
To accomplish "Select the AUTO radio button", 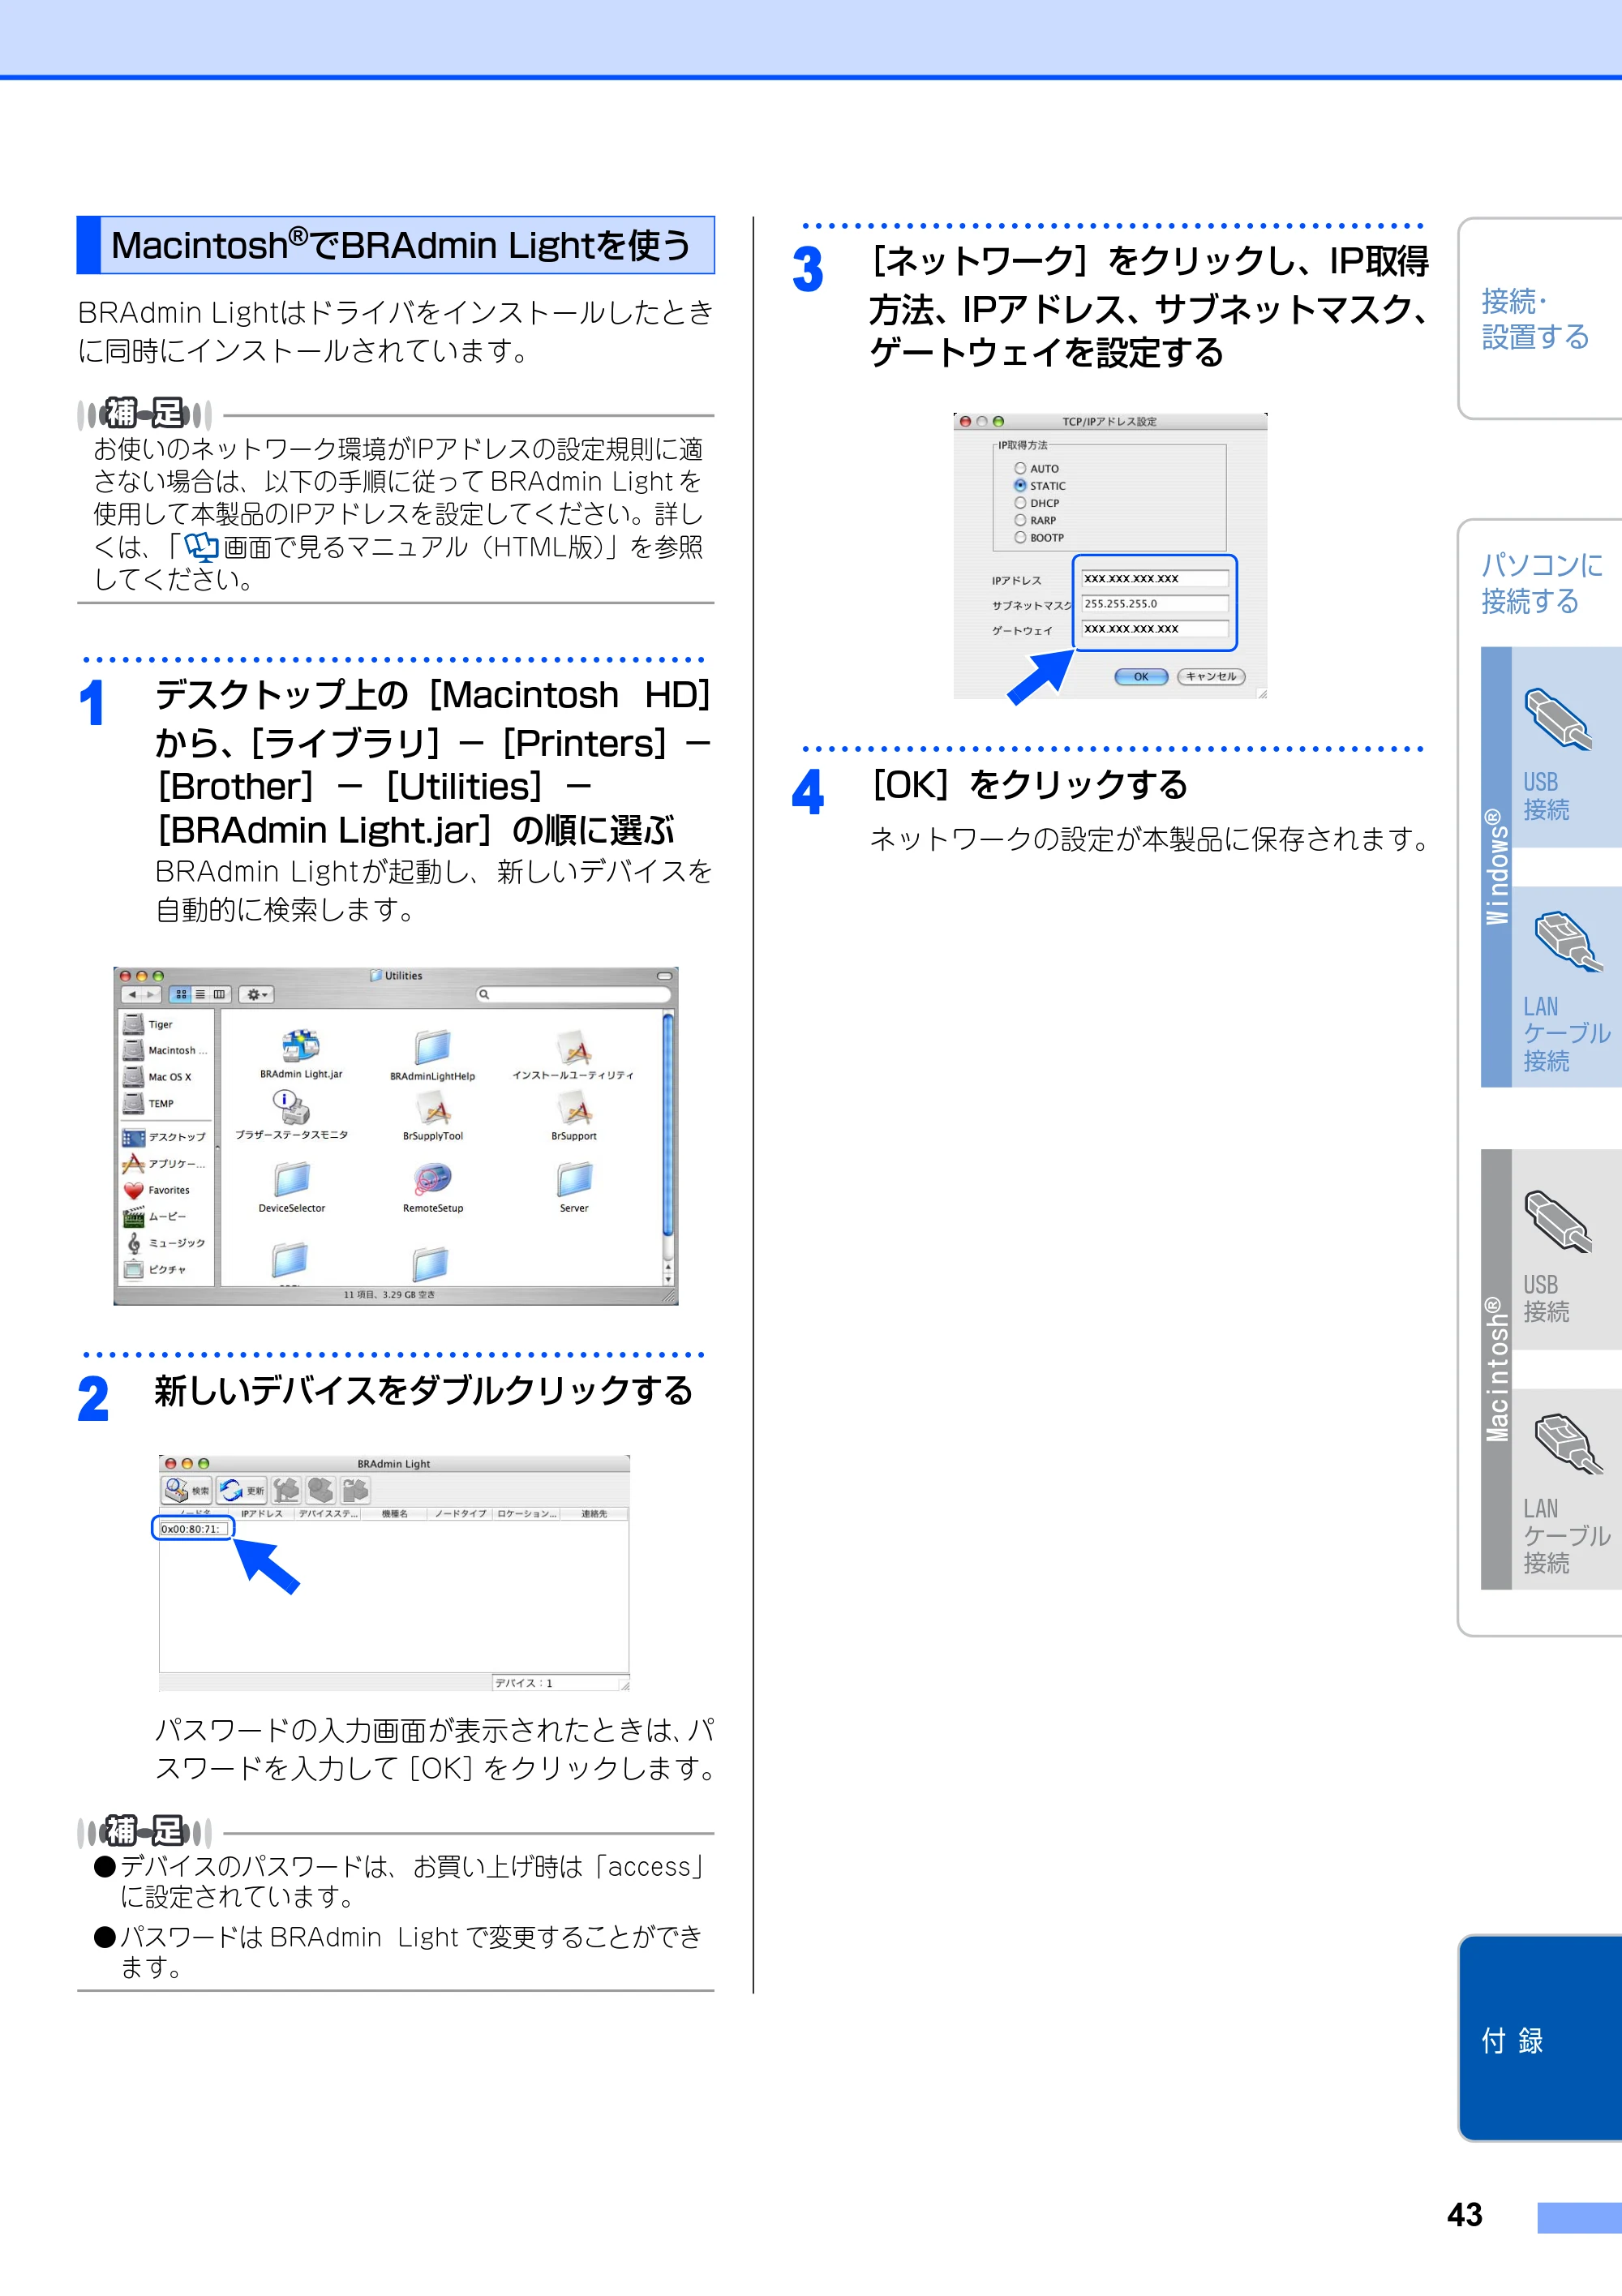I will pyautogui.click(x=1020, y=468).
